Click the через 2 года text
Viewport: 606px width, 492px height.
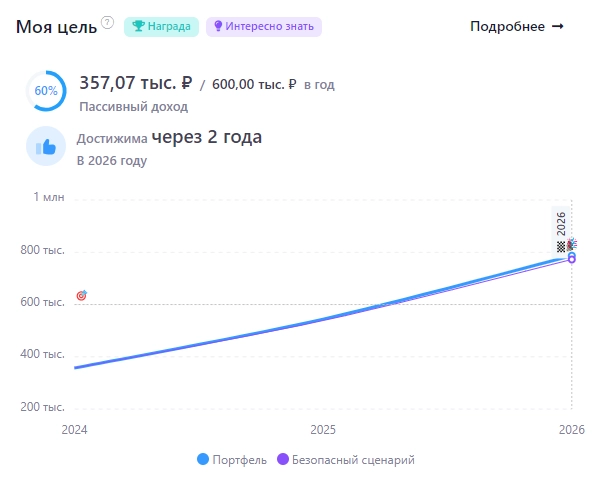pos(207,137)
